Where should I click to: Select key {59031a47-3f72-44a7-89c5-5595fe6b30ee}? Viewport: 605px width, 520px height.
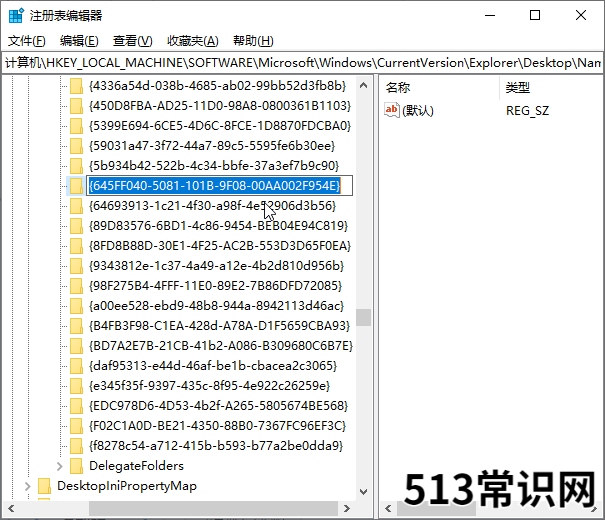212,146
